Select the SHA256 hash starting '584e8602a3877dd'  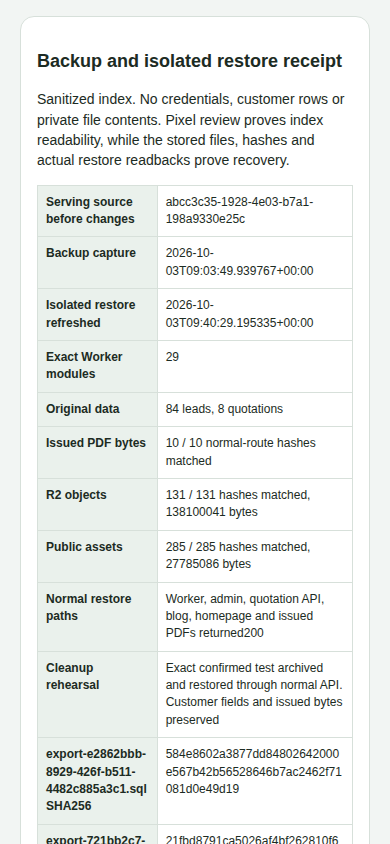tap(253, 771)
